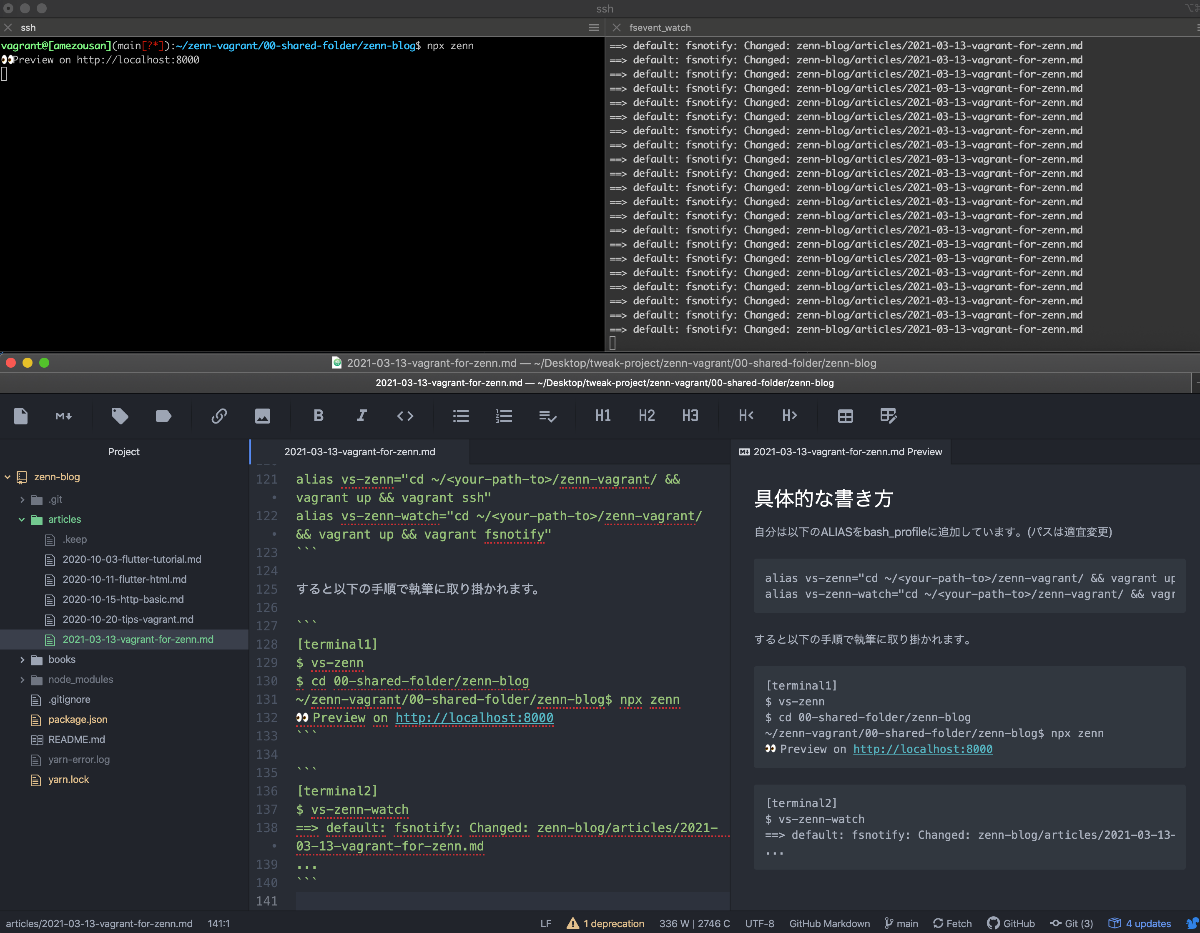Viewport: 1200px width, 933px height.
Task: Select the fsevent_watch terminal tab
Action: (x=660, y=28)
